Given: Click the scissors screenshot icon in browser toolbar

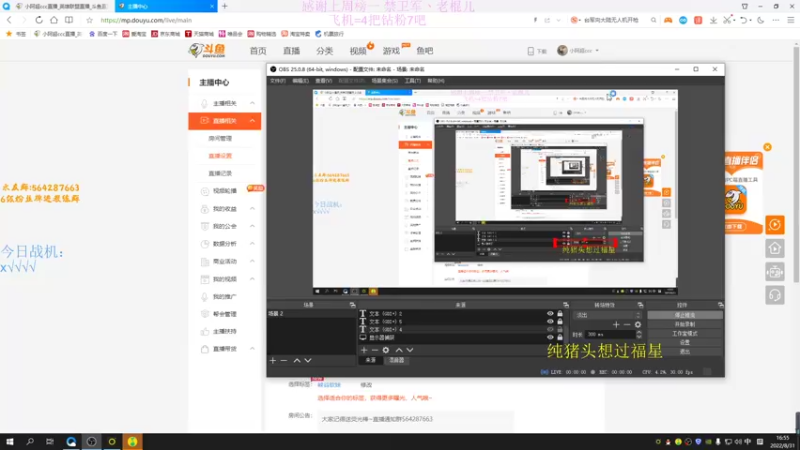Looking at the screenshot, I should click(x=727, y=20).
